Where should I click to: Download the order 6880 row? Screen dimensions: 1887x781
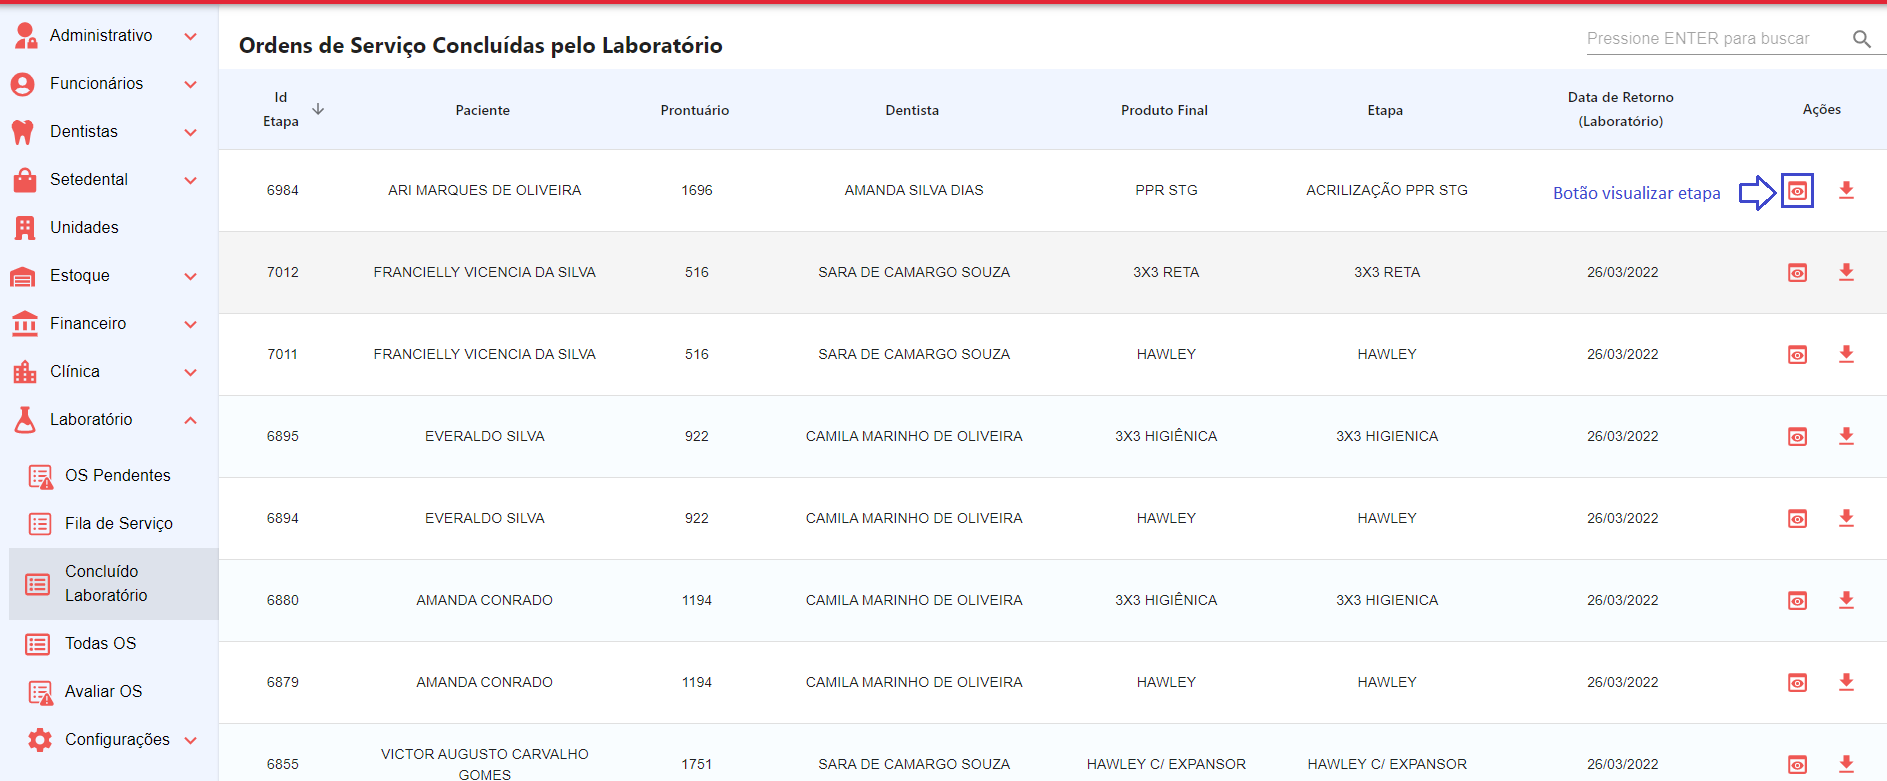click(x=1846, y=600)
